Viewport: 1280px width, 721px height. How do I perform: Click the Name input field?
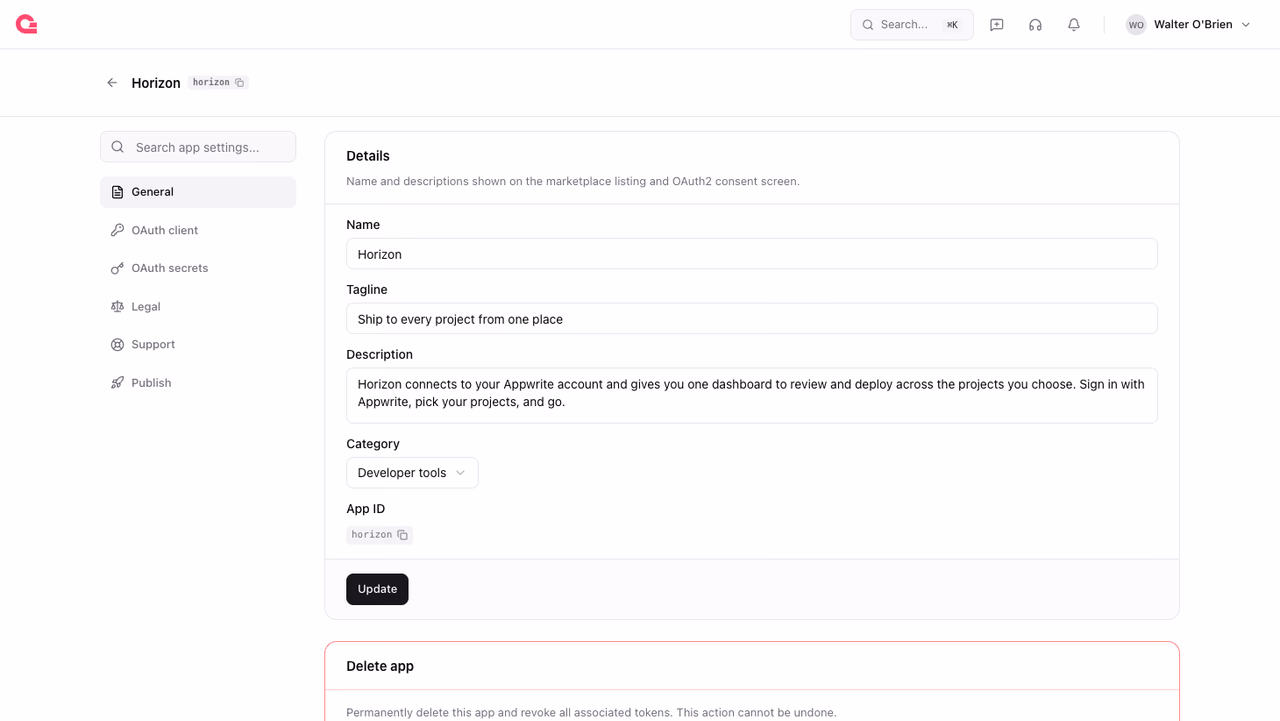click(x=752, y=254)
